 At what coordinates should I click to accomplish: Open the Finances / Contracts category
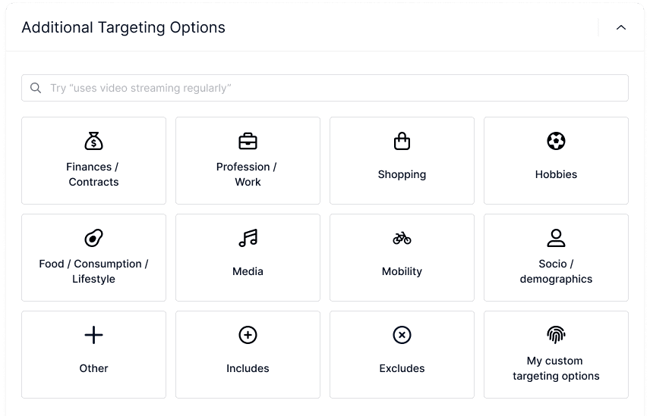pyautogui.click(x=94, y=174)
